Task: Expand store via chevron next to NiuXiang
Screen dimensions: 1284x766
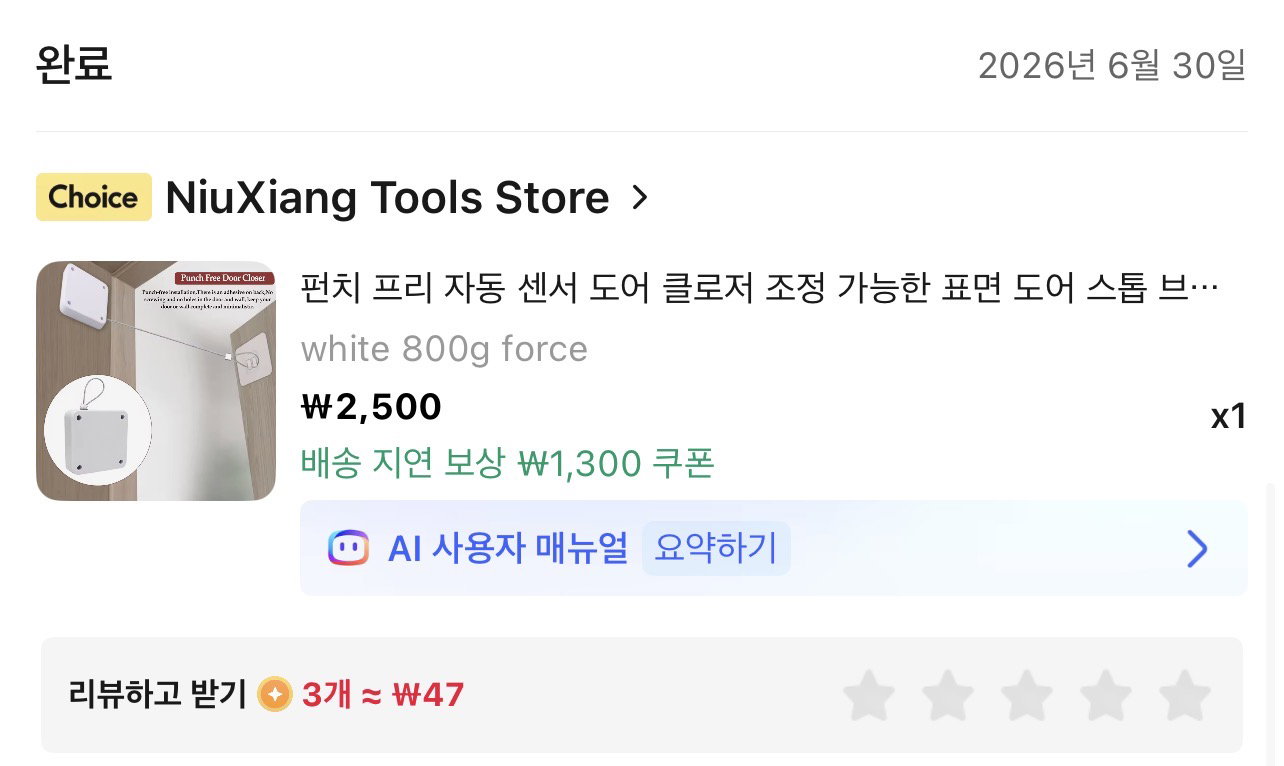Action: (640, 198)
